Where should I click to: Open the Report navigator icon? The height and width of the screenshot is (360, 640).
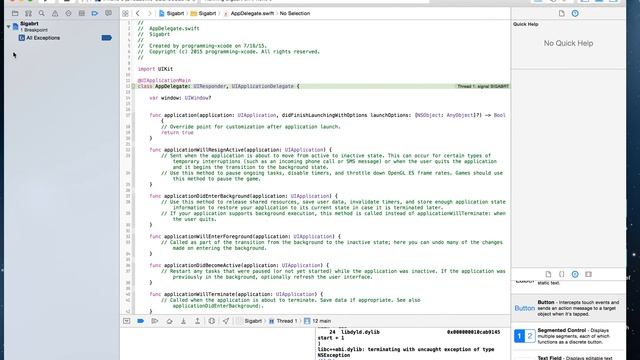click(x=108, y=13)
